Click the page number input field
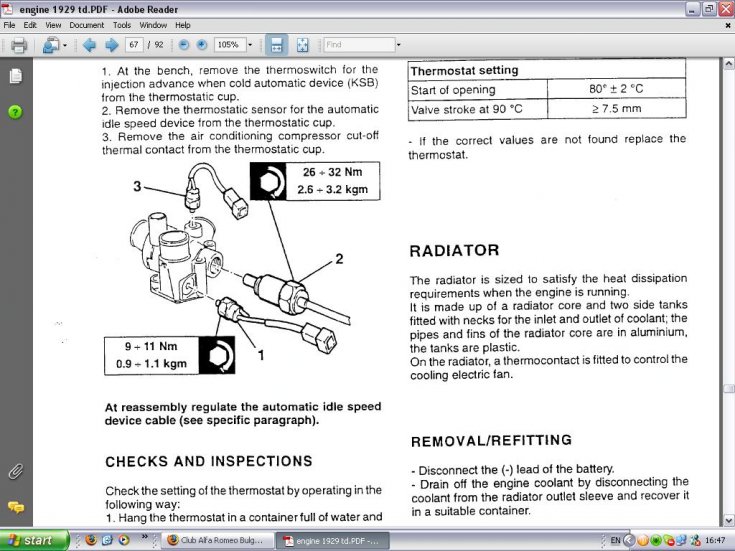The height and width of the screenshot is (551, 735). [135, 45]
